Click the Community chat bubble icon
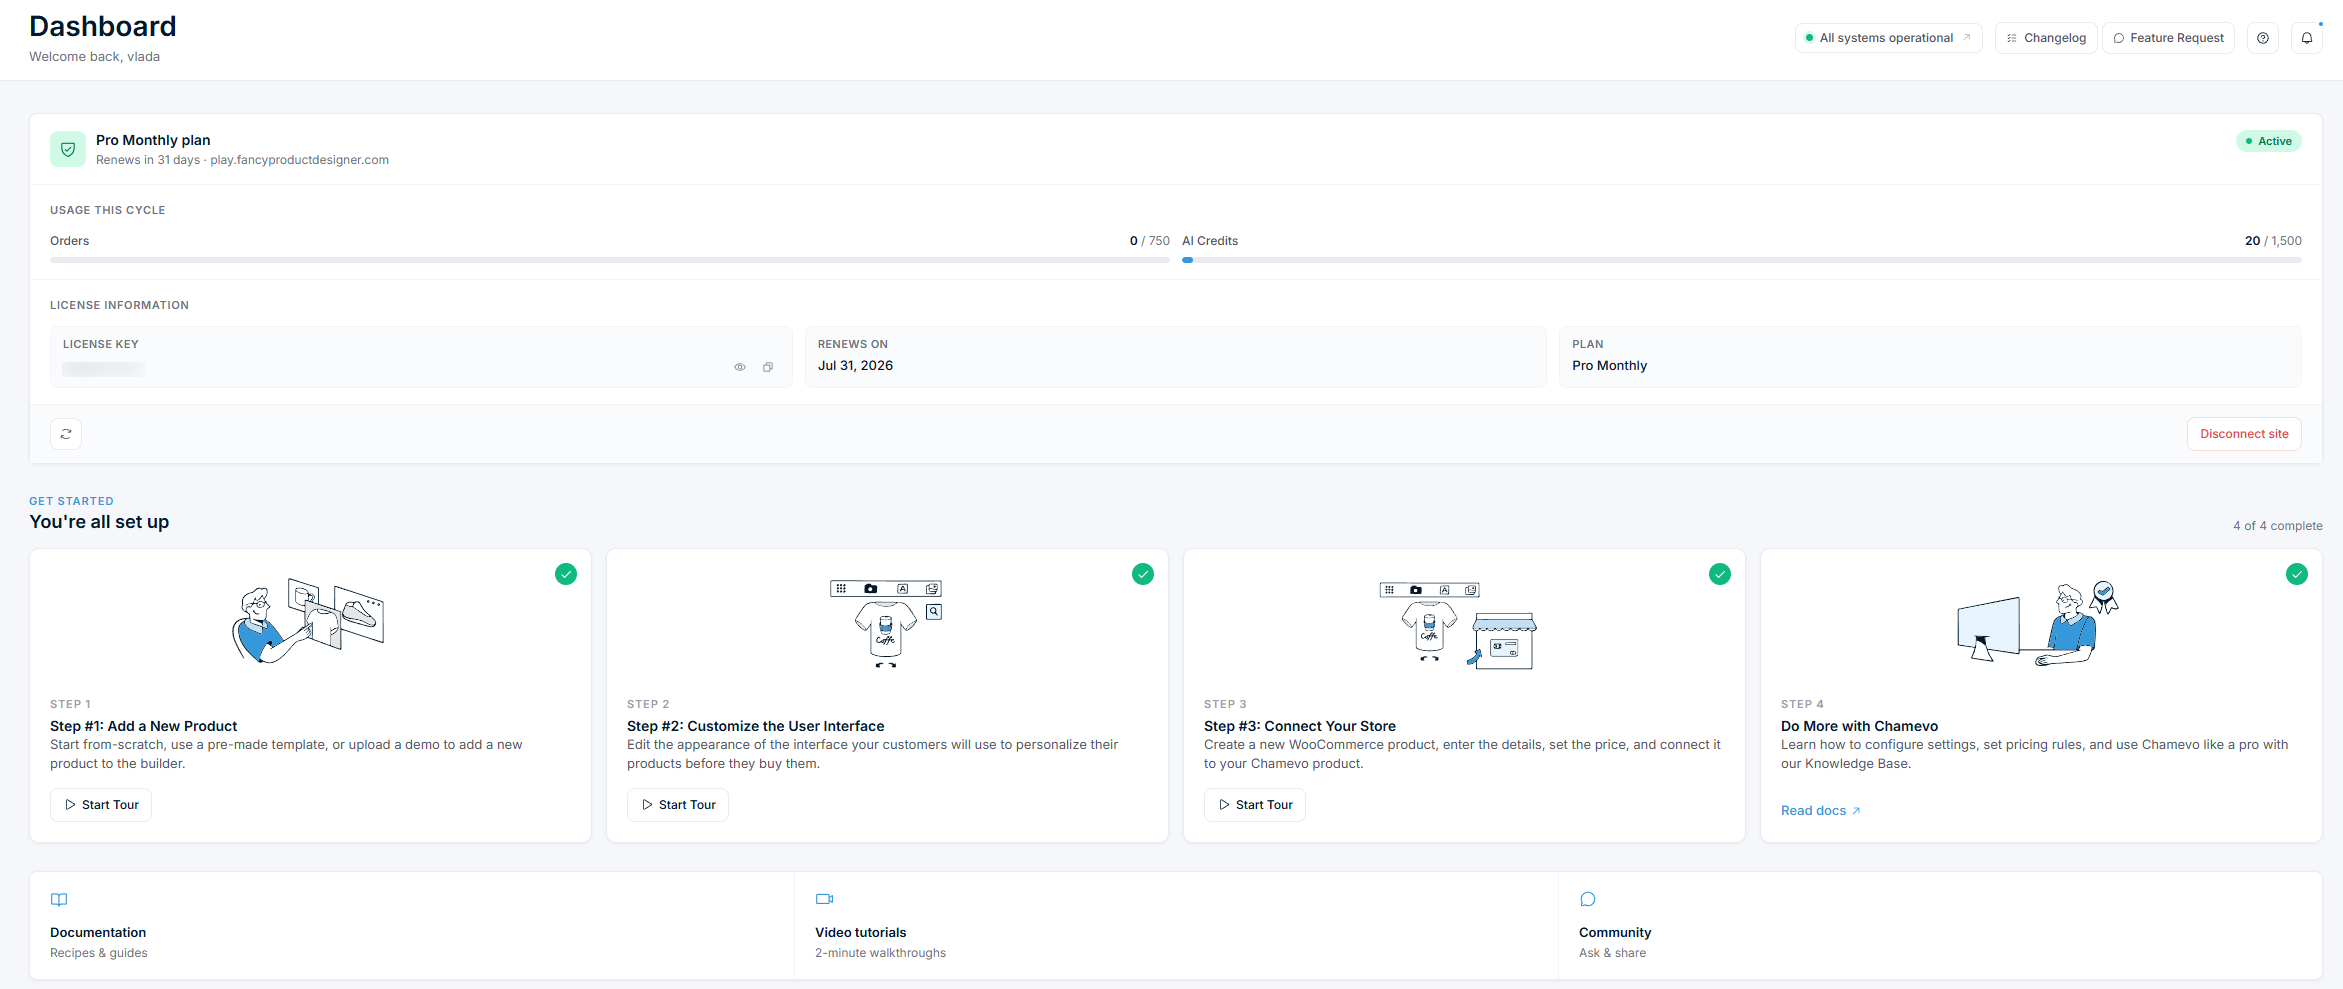This screenshot has width=2343, height=989. point(1588,899)
